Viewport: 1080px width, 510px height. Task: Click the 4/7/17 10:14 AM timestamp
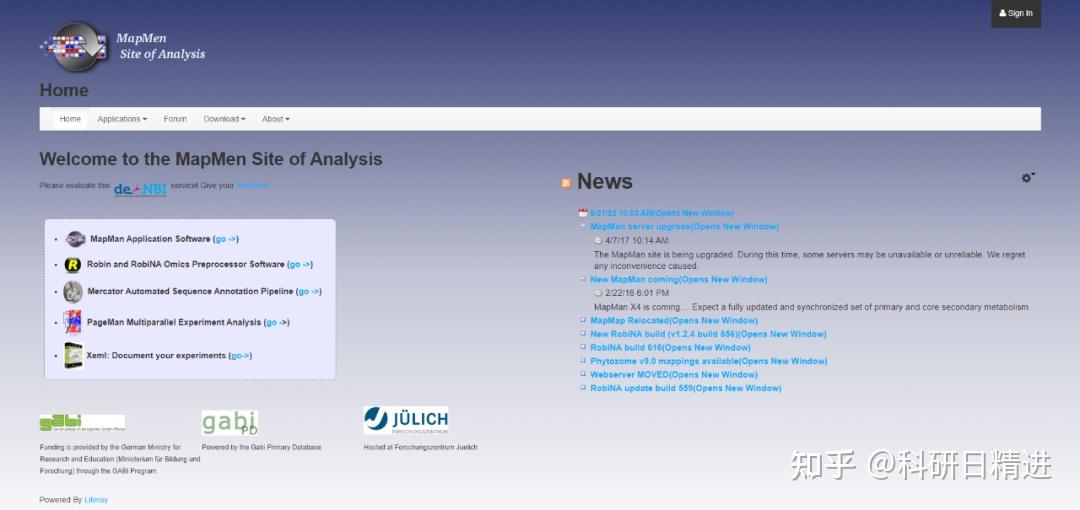tap(636, 241)
